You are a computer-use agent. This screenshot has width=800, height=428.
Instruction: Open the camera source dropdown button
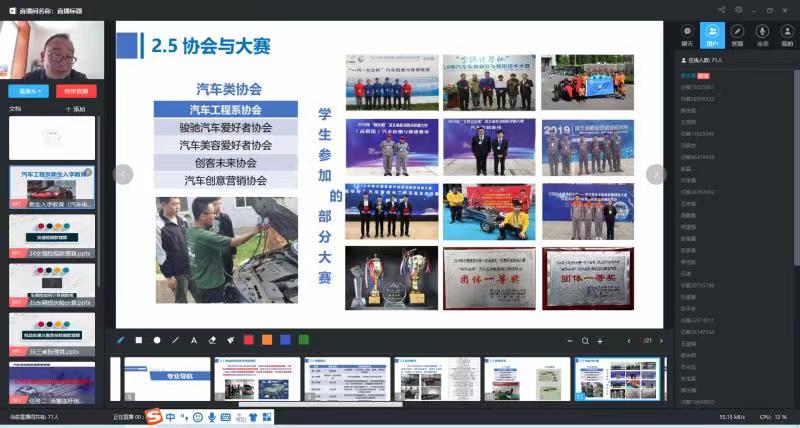coord(27,91)
